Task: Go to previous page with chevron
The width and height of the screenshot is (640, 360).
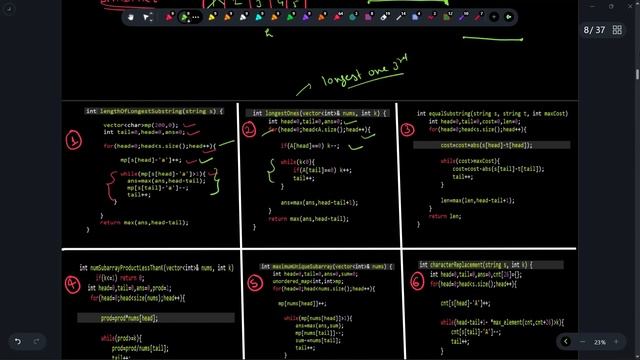Action: (x=566, y=342)
